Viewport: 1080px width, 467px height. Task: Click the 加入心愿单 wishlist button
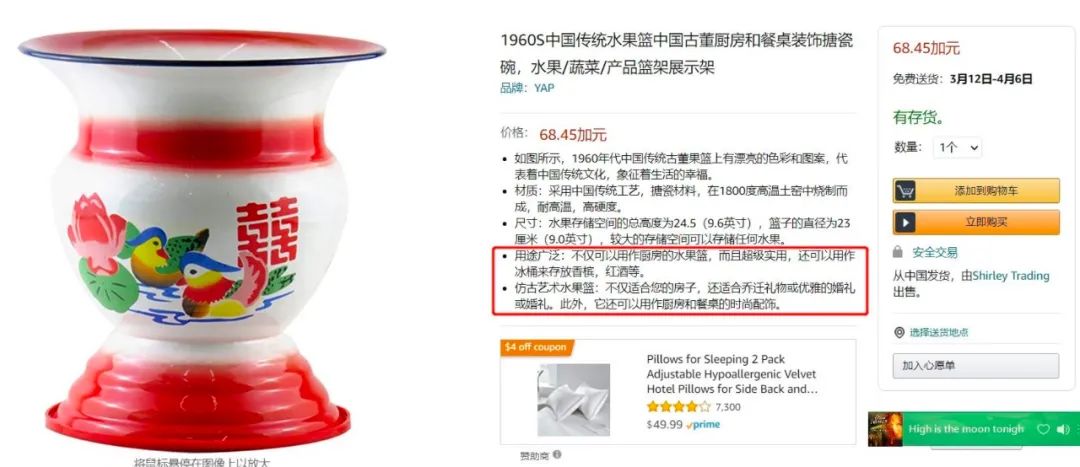[976, 366]
